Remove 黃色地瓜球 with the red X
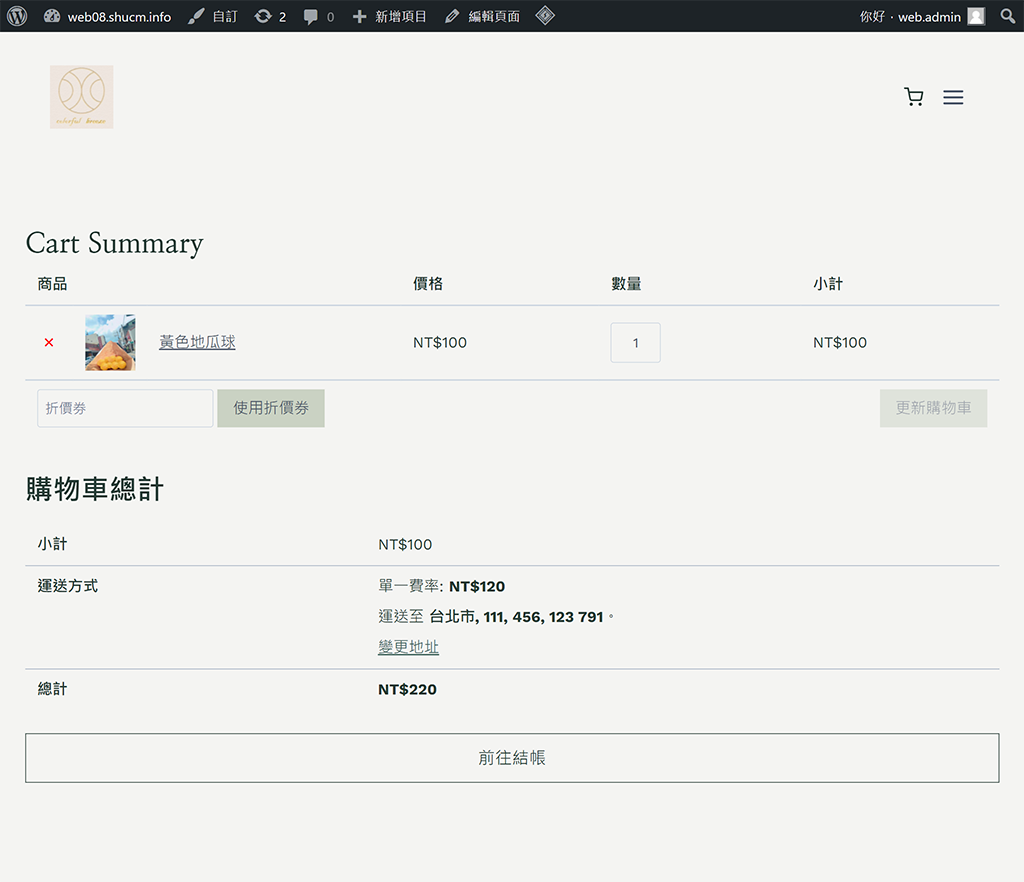This screenshot has width=1024, height=882. tap(49, 343)
